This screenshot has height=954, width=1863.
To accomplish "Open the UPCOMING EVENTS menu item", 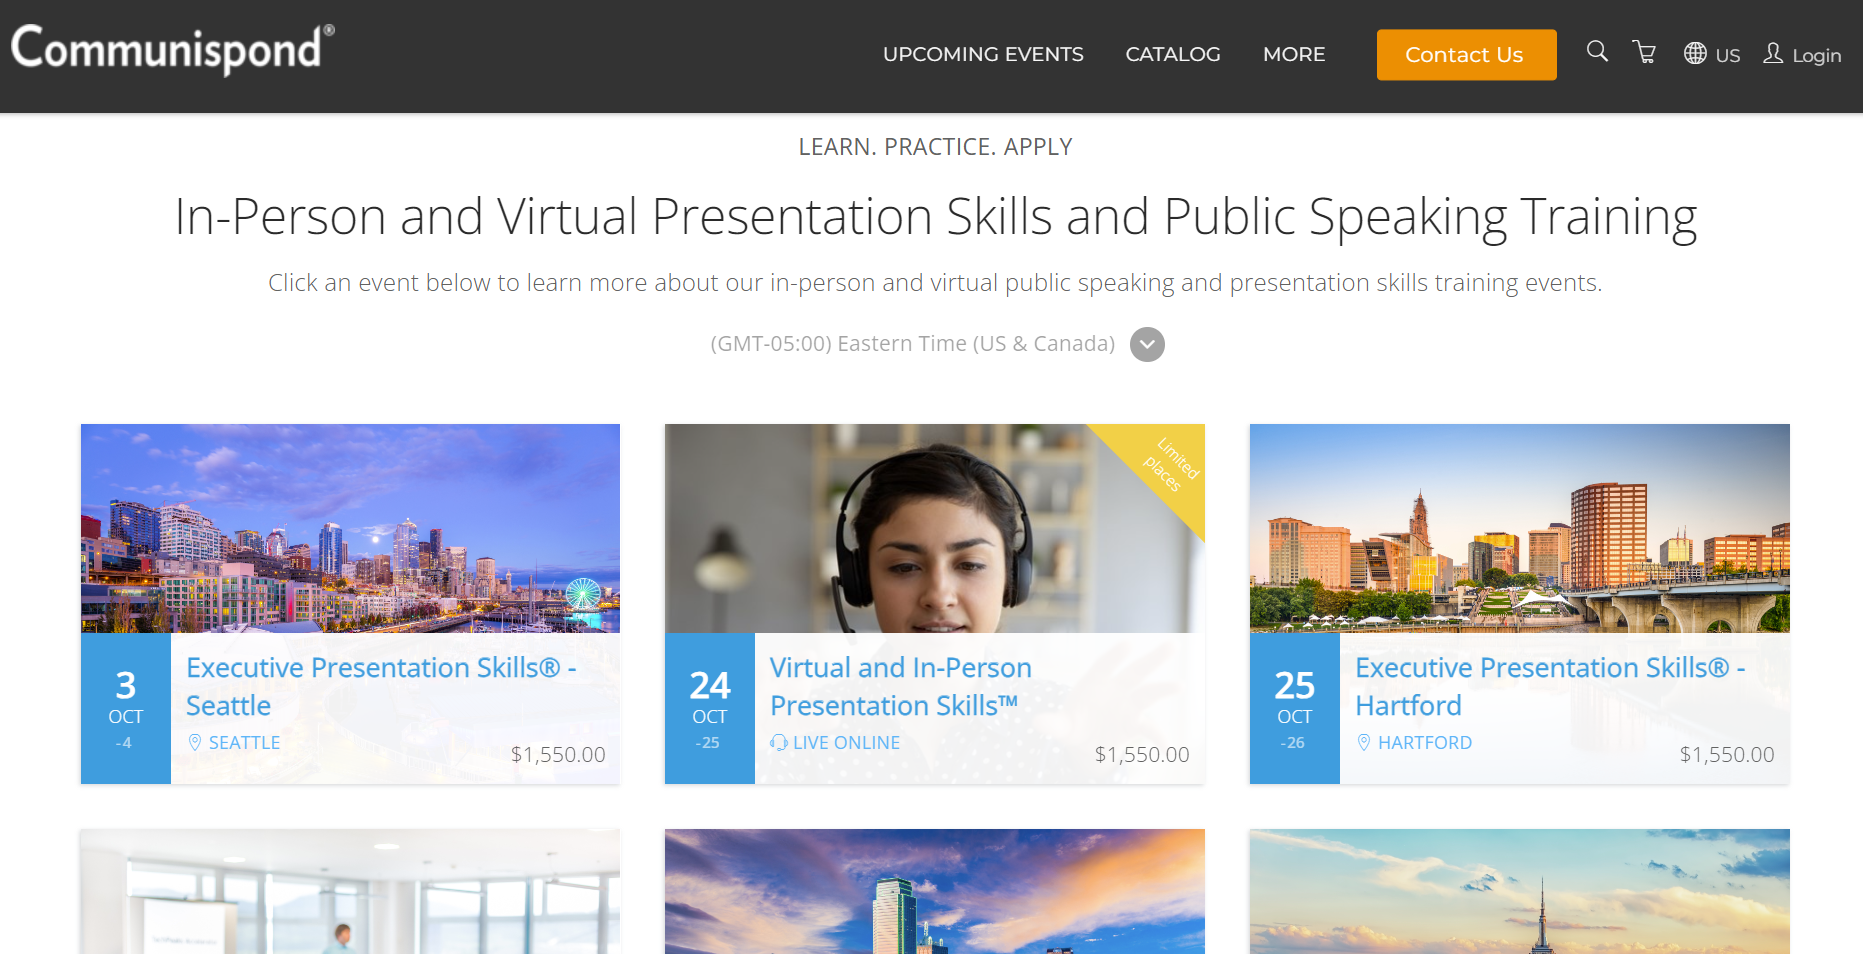I will click(x=983, y=55).
